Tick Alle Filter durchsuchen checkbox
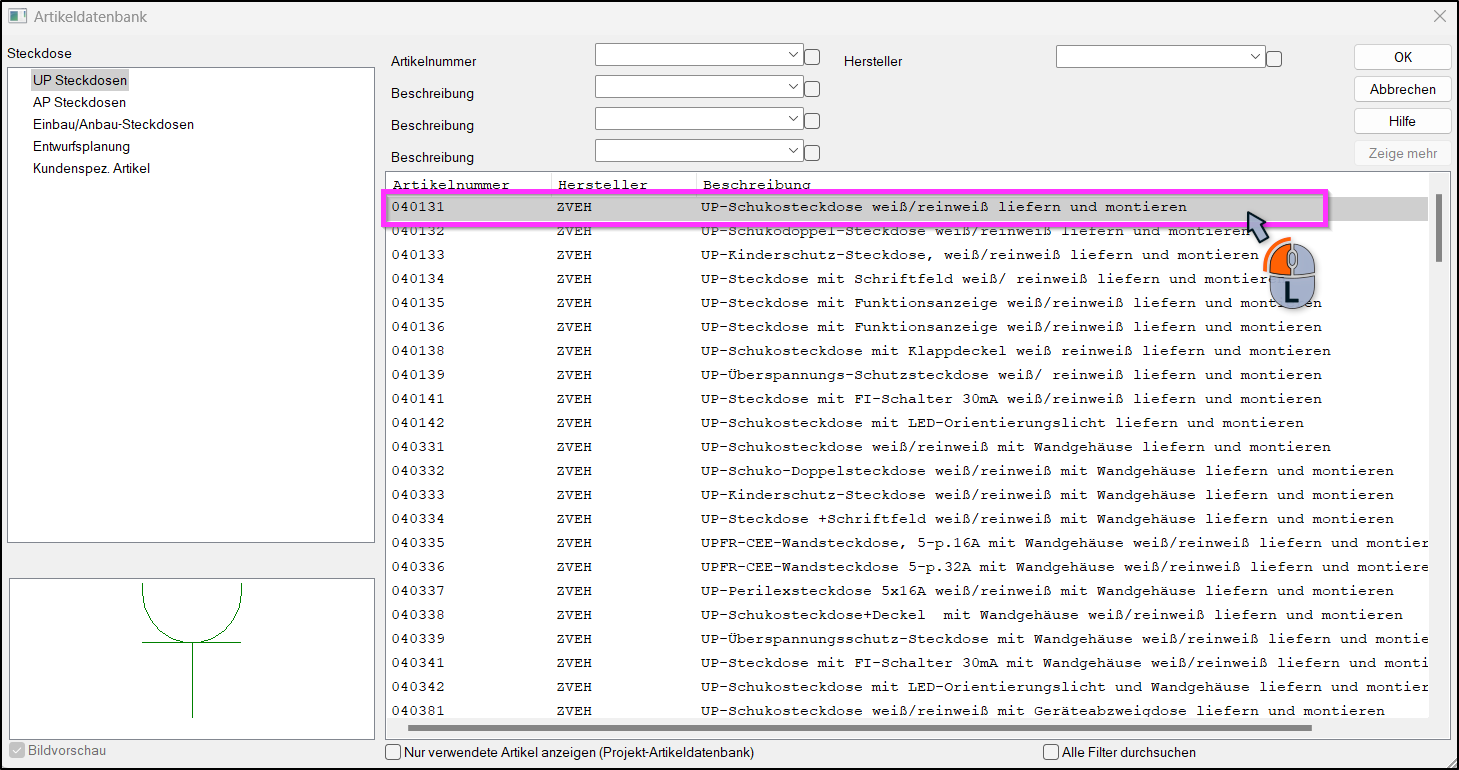The height and width of the screenshot is (770, 1459). click(x=1050, y=752)
